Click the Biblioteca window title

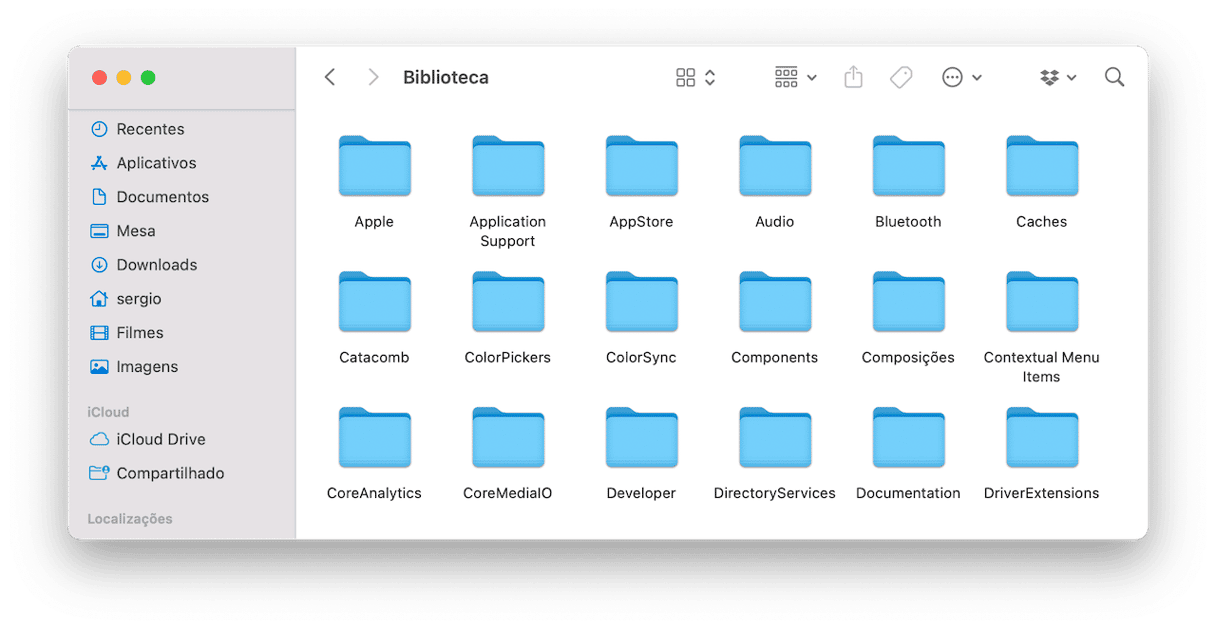tap(446, 77)
